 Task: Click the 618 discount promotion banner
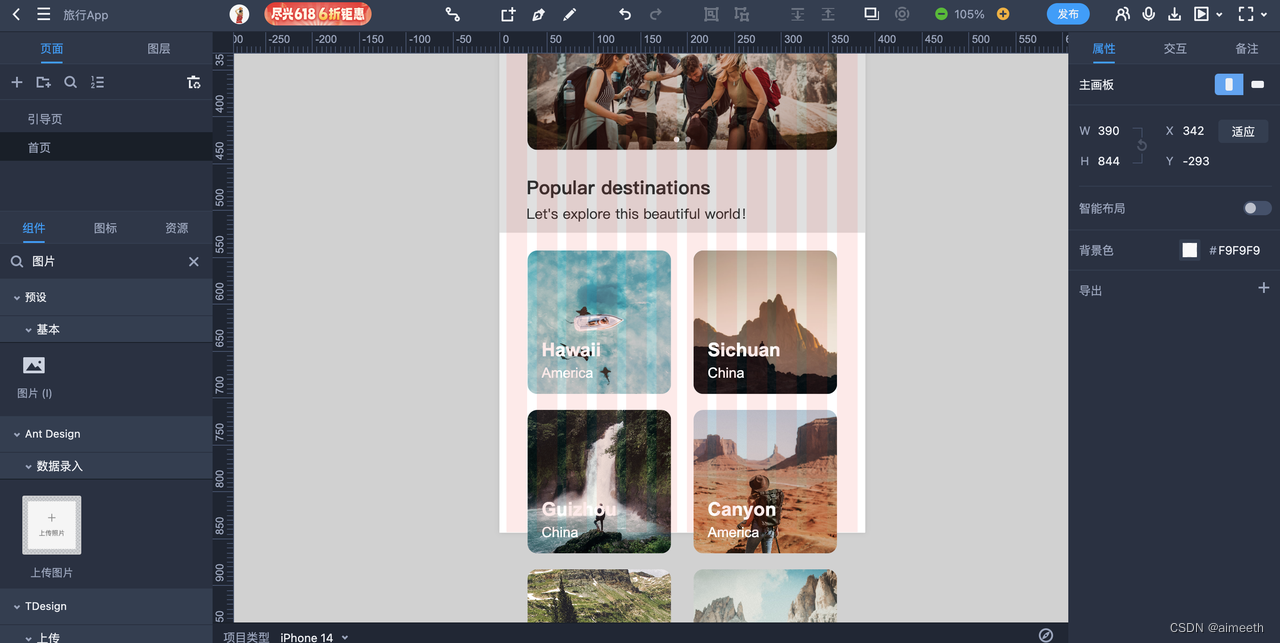click(x=318, y=14)
